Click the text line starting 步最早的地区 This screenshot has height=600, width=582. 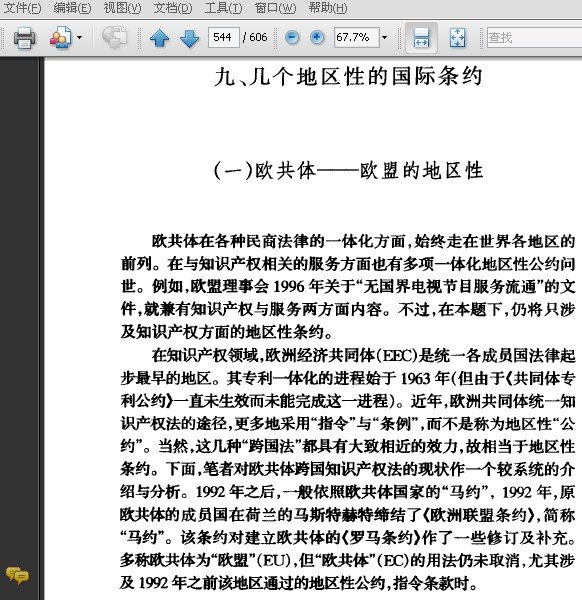coord(348,378)
